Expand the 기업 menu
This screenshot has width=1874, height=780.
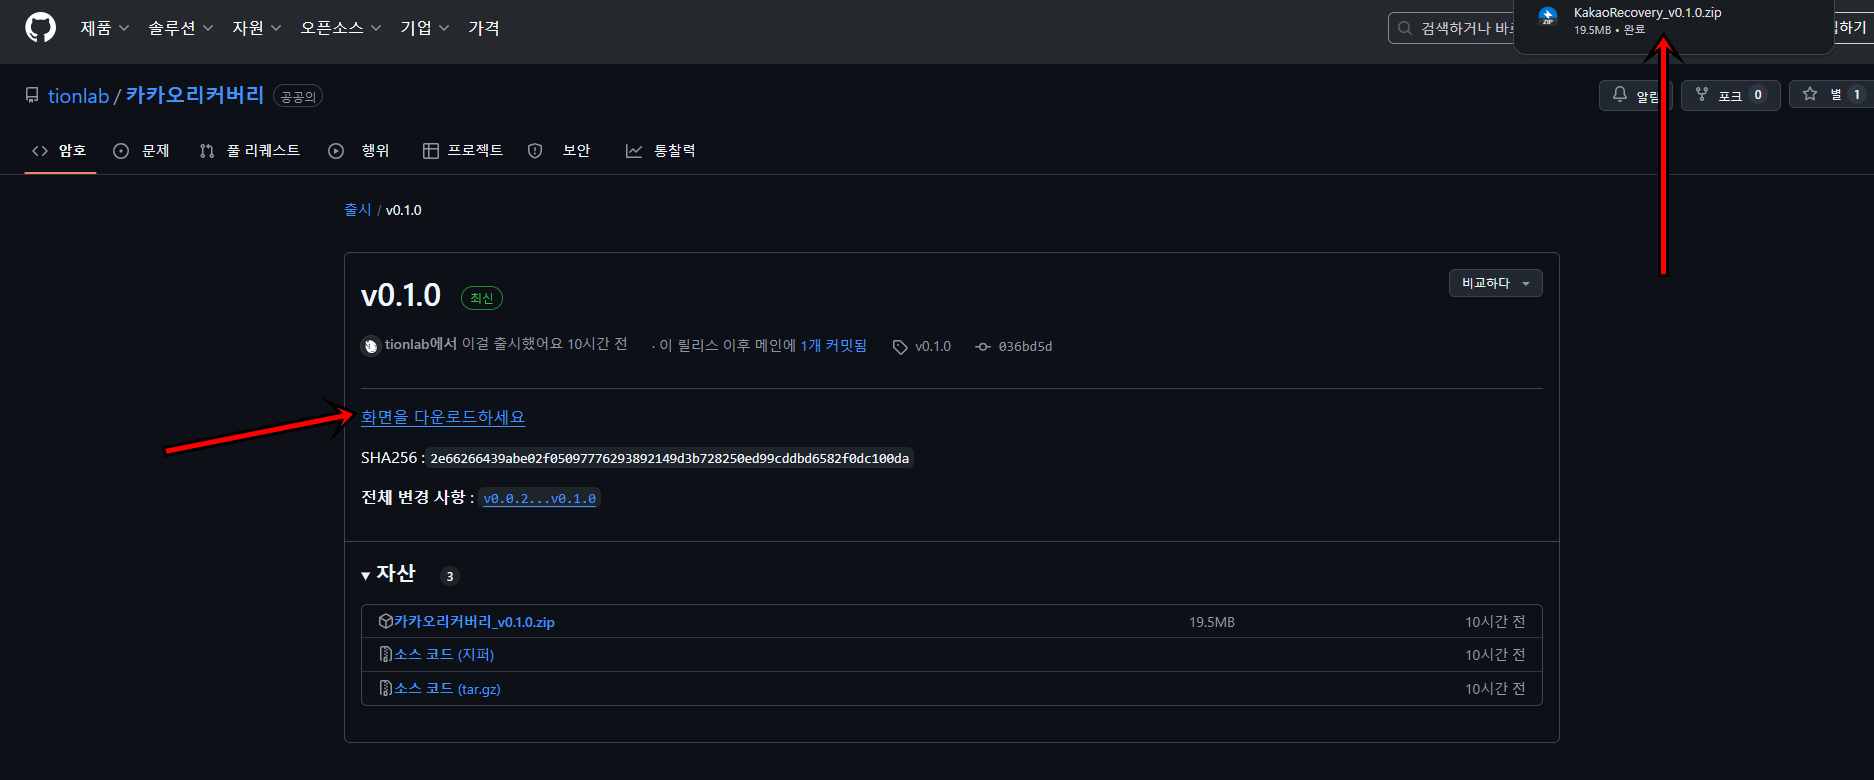[x=424, y=28]
